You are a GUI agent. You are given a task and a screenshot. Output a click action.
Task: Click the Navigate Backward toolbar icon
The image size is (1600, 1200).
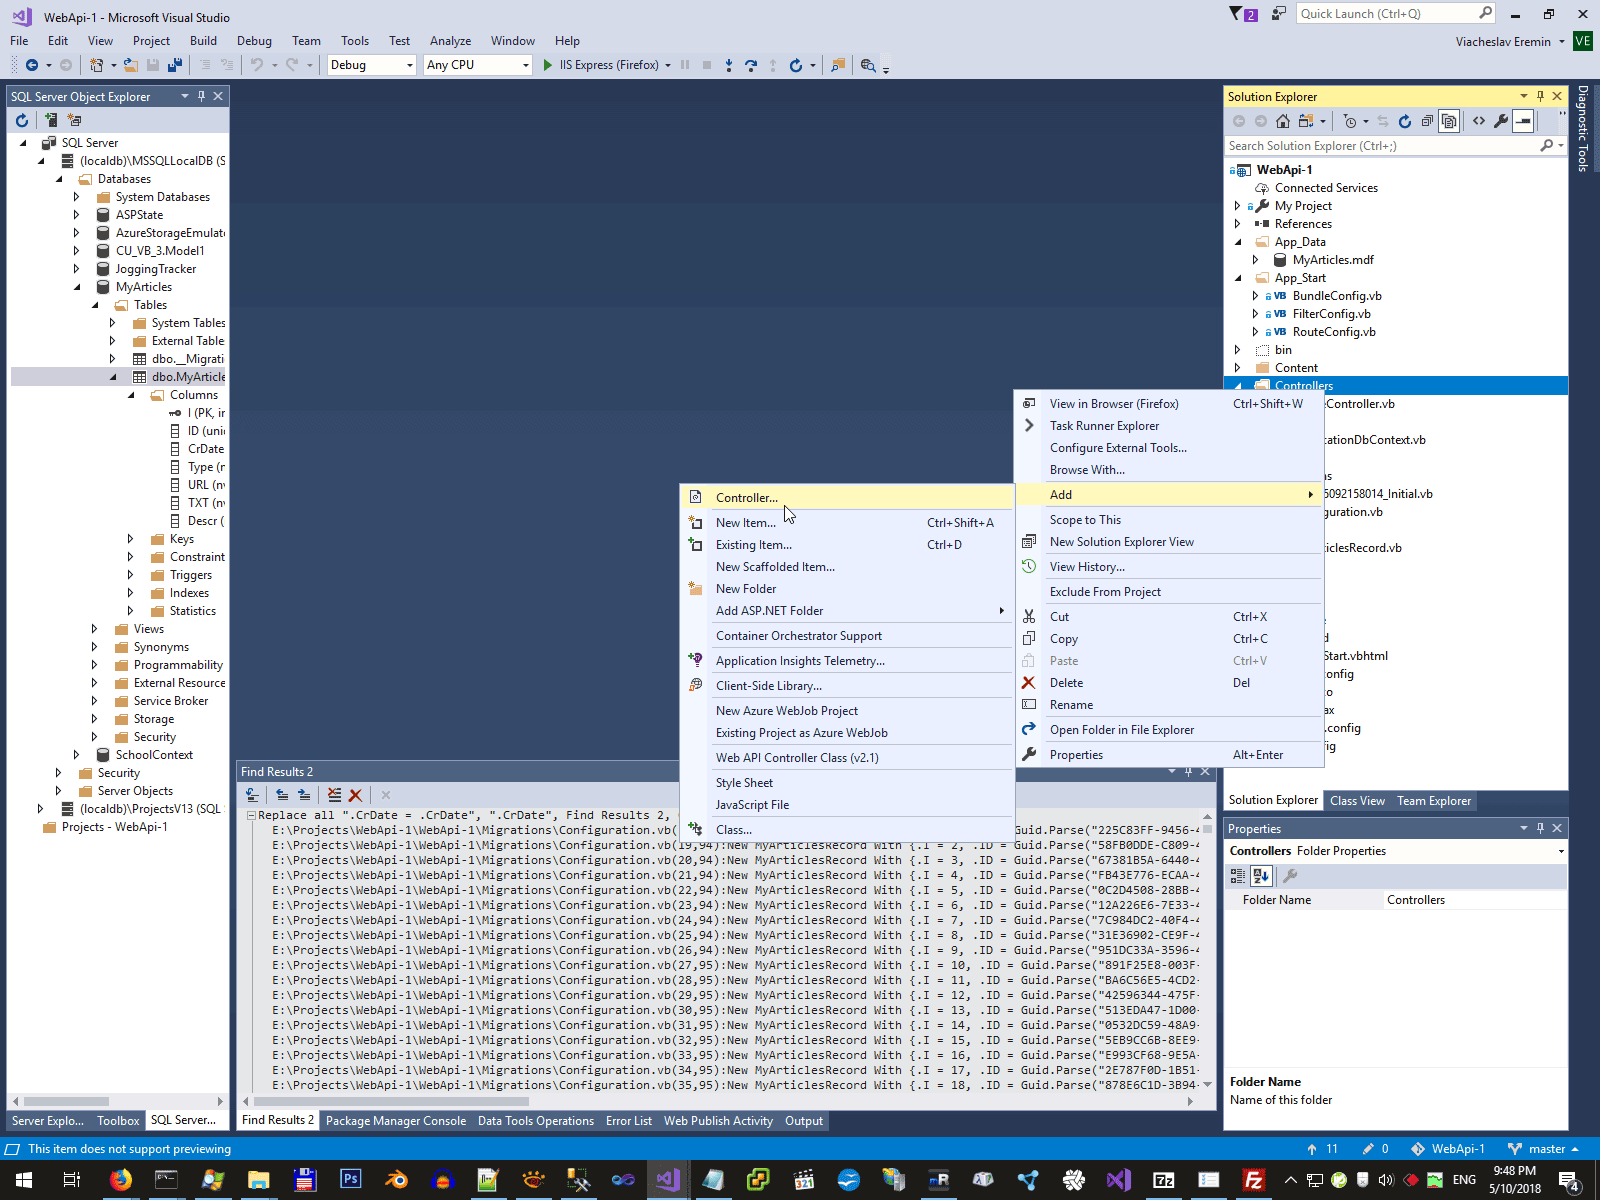(x=32, y=65)
